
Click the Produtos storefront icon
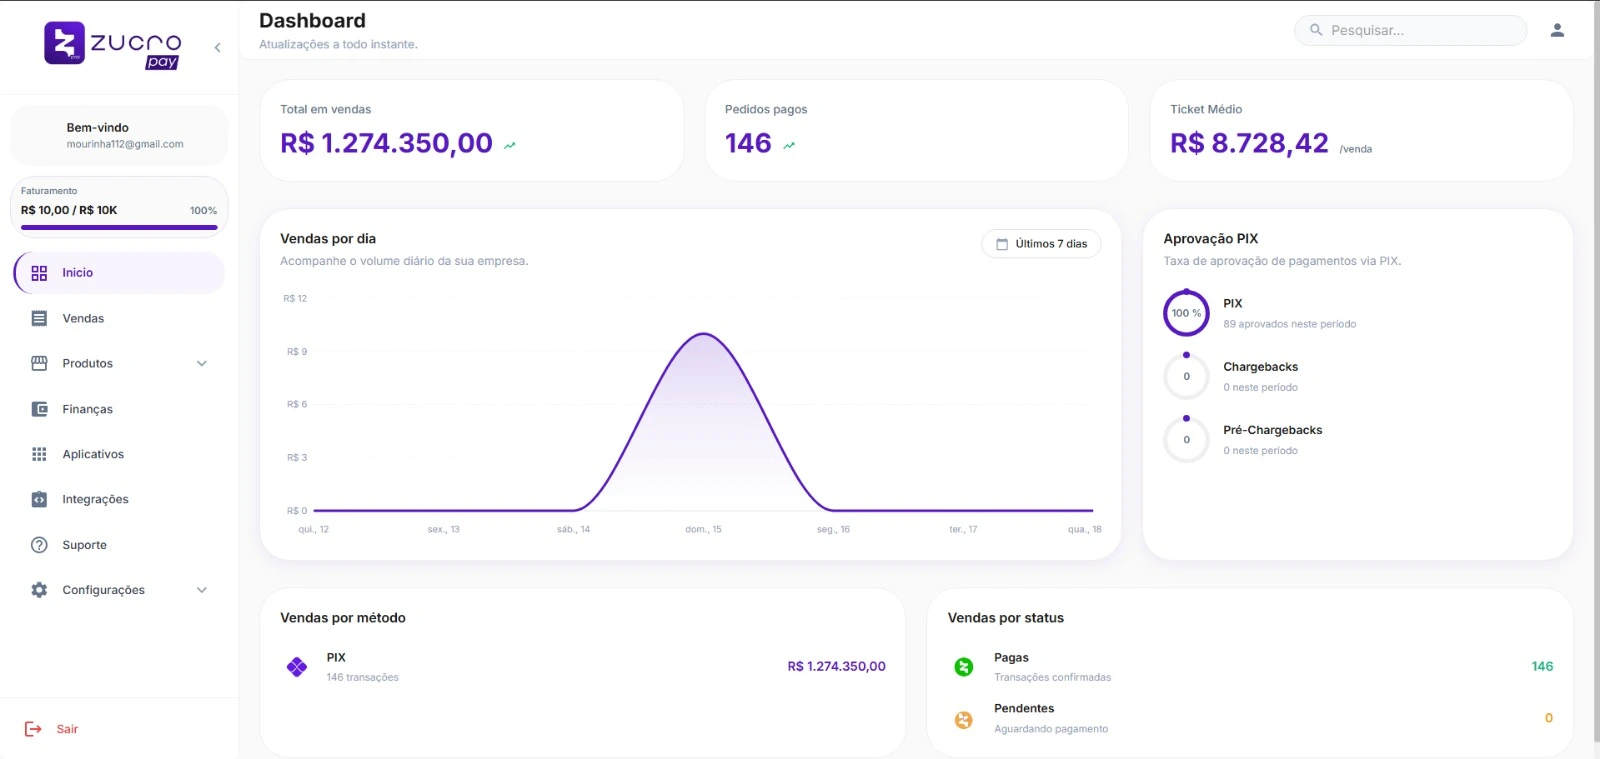(39, 363)
